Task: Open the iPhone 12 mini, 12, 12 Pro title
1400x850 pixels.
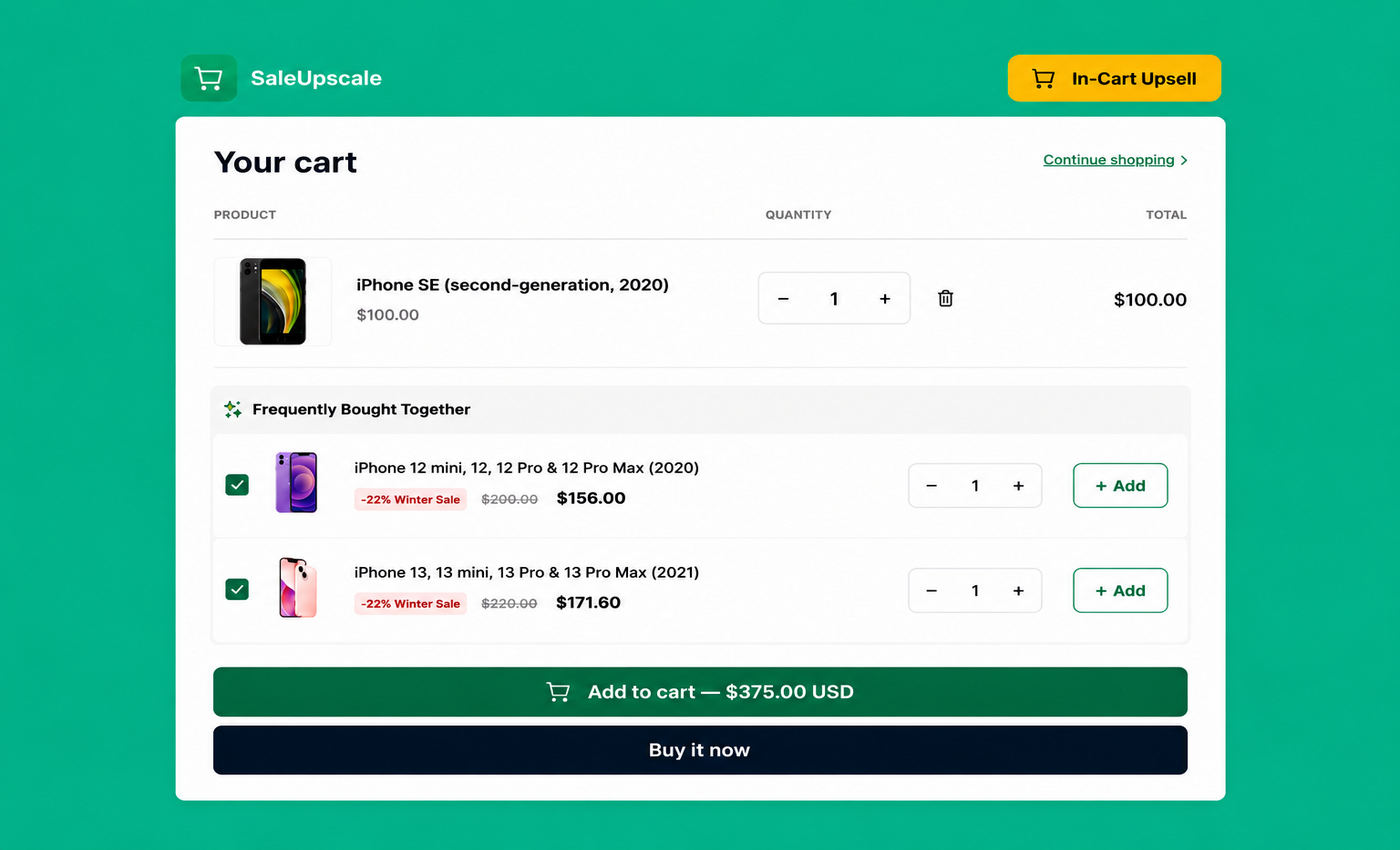Action: (526, 468)
